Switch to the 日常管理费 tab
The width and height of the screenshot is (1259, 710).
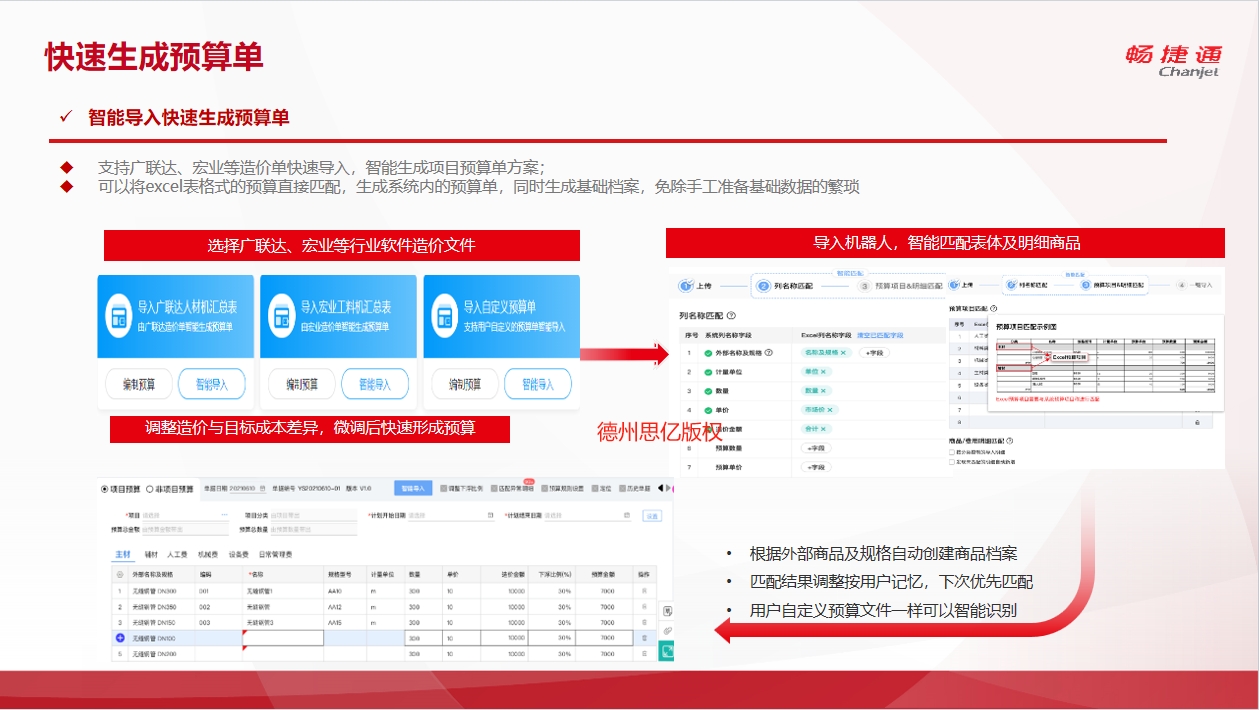274,553
